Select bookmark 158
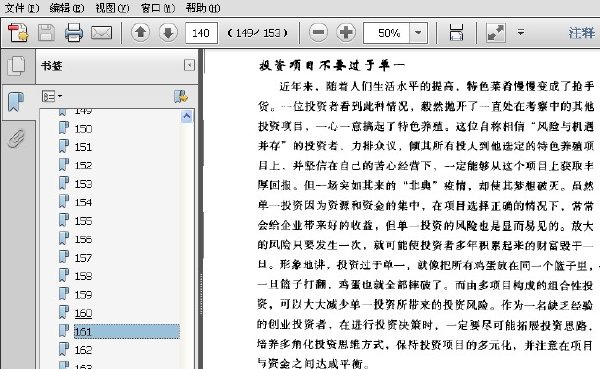This screenshot has height=369, width=600. pyautogui.click(x=83, y=276)
